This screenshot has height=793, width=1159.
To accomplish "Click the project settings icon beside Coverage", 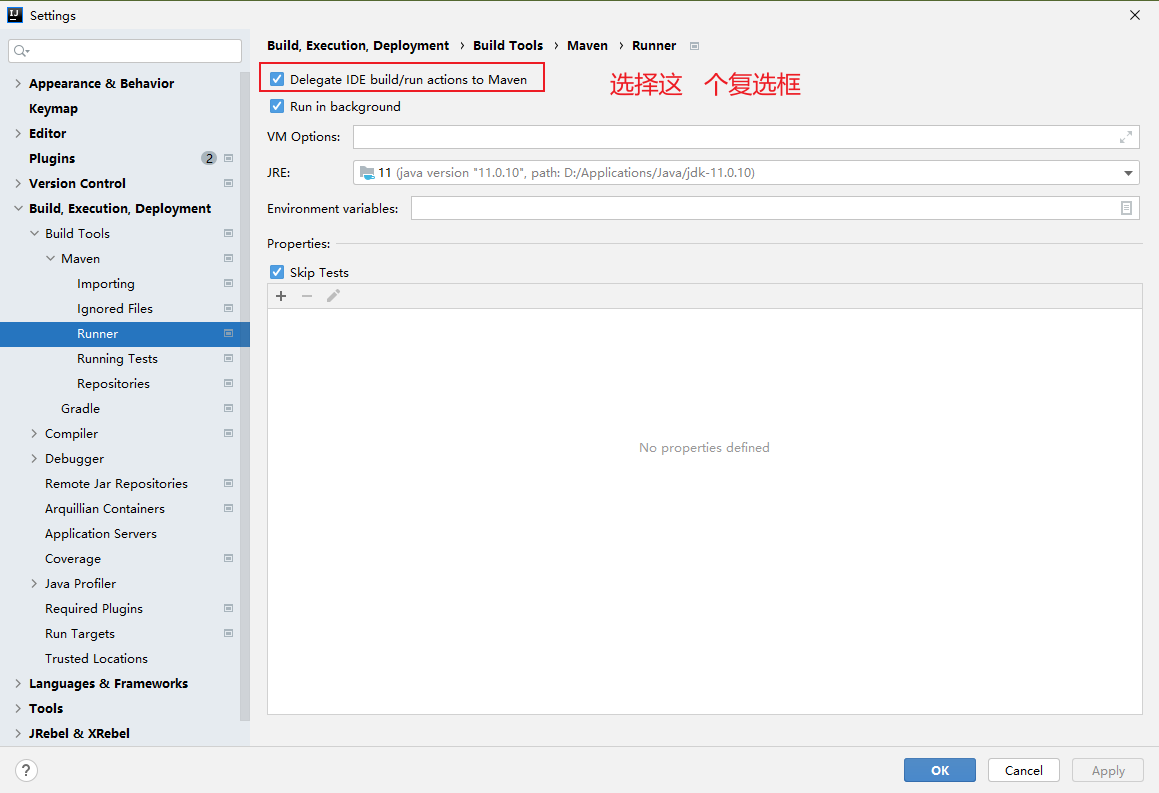I will click(x=228, y=559).
